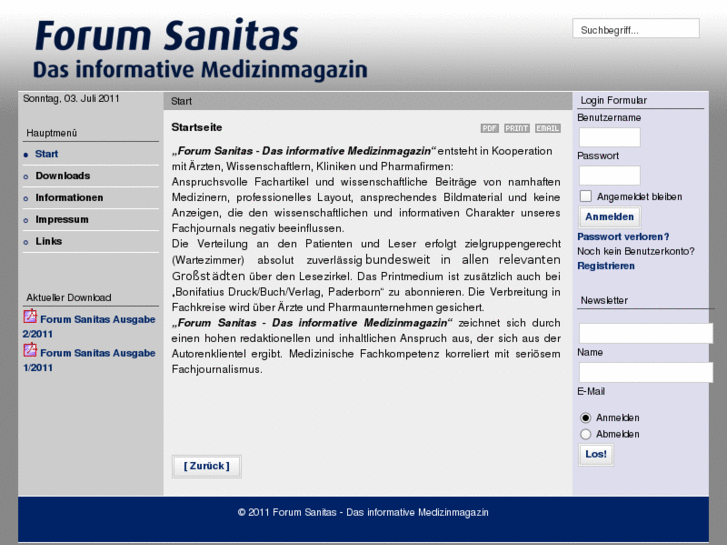Open 'Forum Sanitas Ausgabe 2/2011' download link
The image size is (727, 545).
point(89,327)
